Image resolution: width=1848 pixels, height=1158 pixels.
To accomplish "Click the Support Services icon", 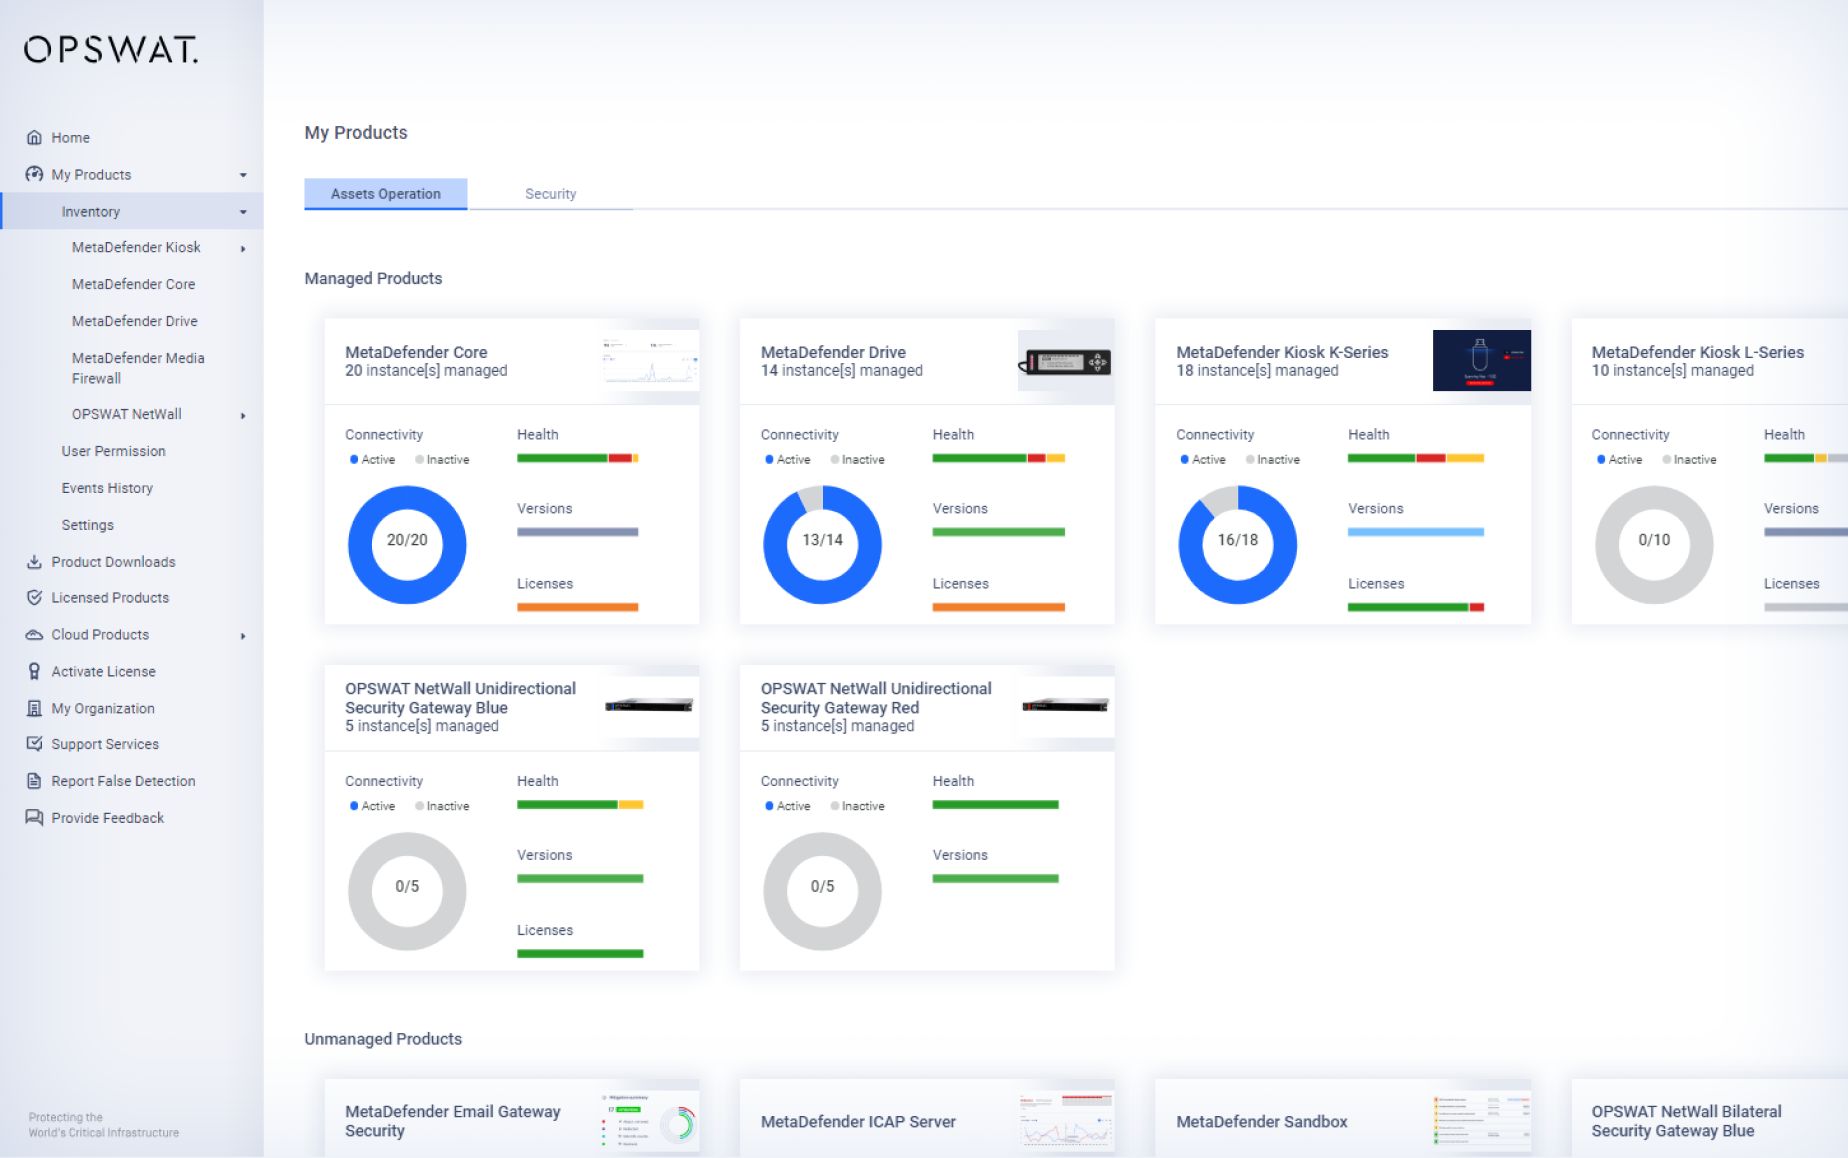I will click(x=34, y=744).
